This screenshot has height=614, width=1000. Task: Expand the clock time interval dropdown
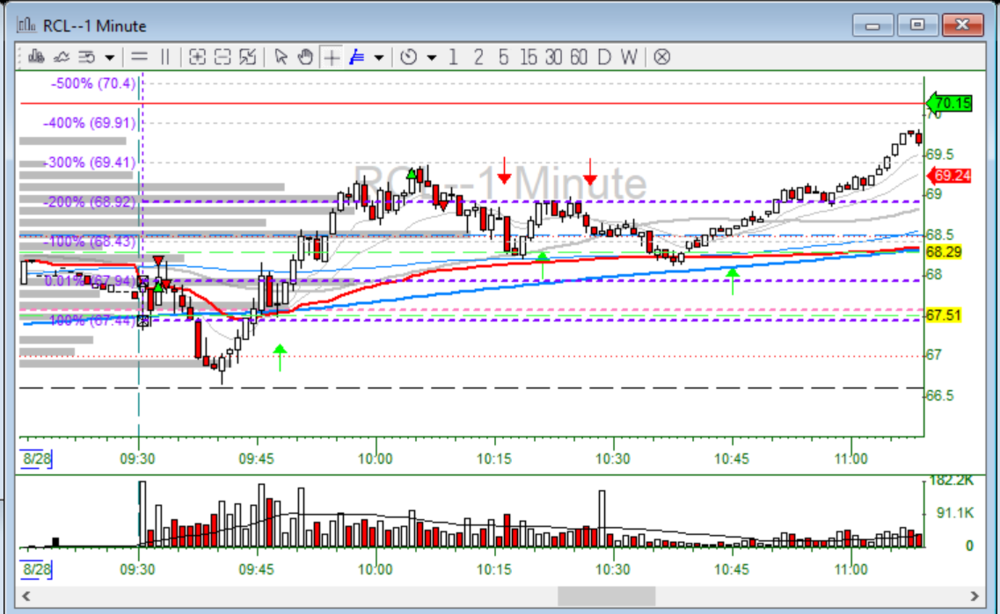click(x=431, y=57)
